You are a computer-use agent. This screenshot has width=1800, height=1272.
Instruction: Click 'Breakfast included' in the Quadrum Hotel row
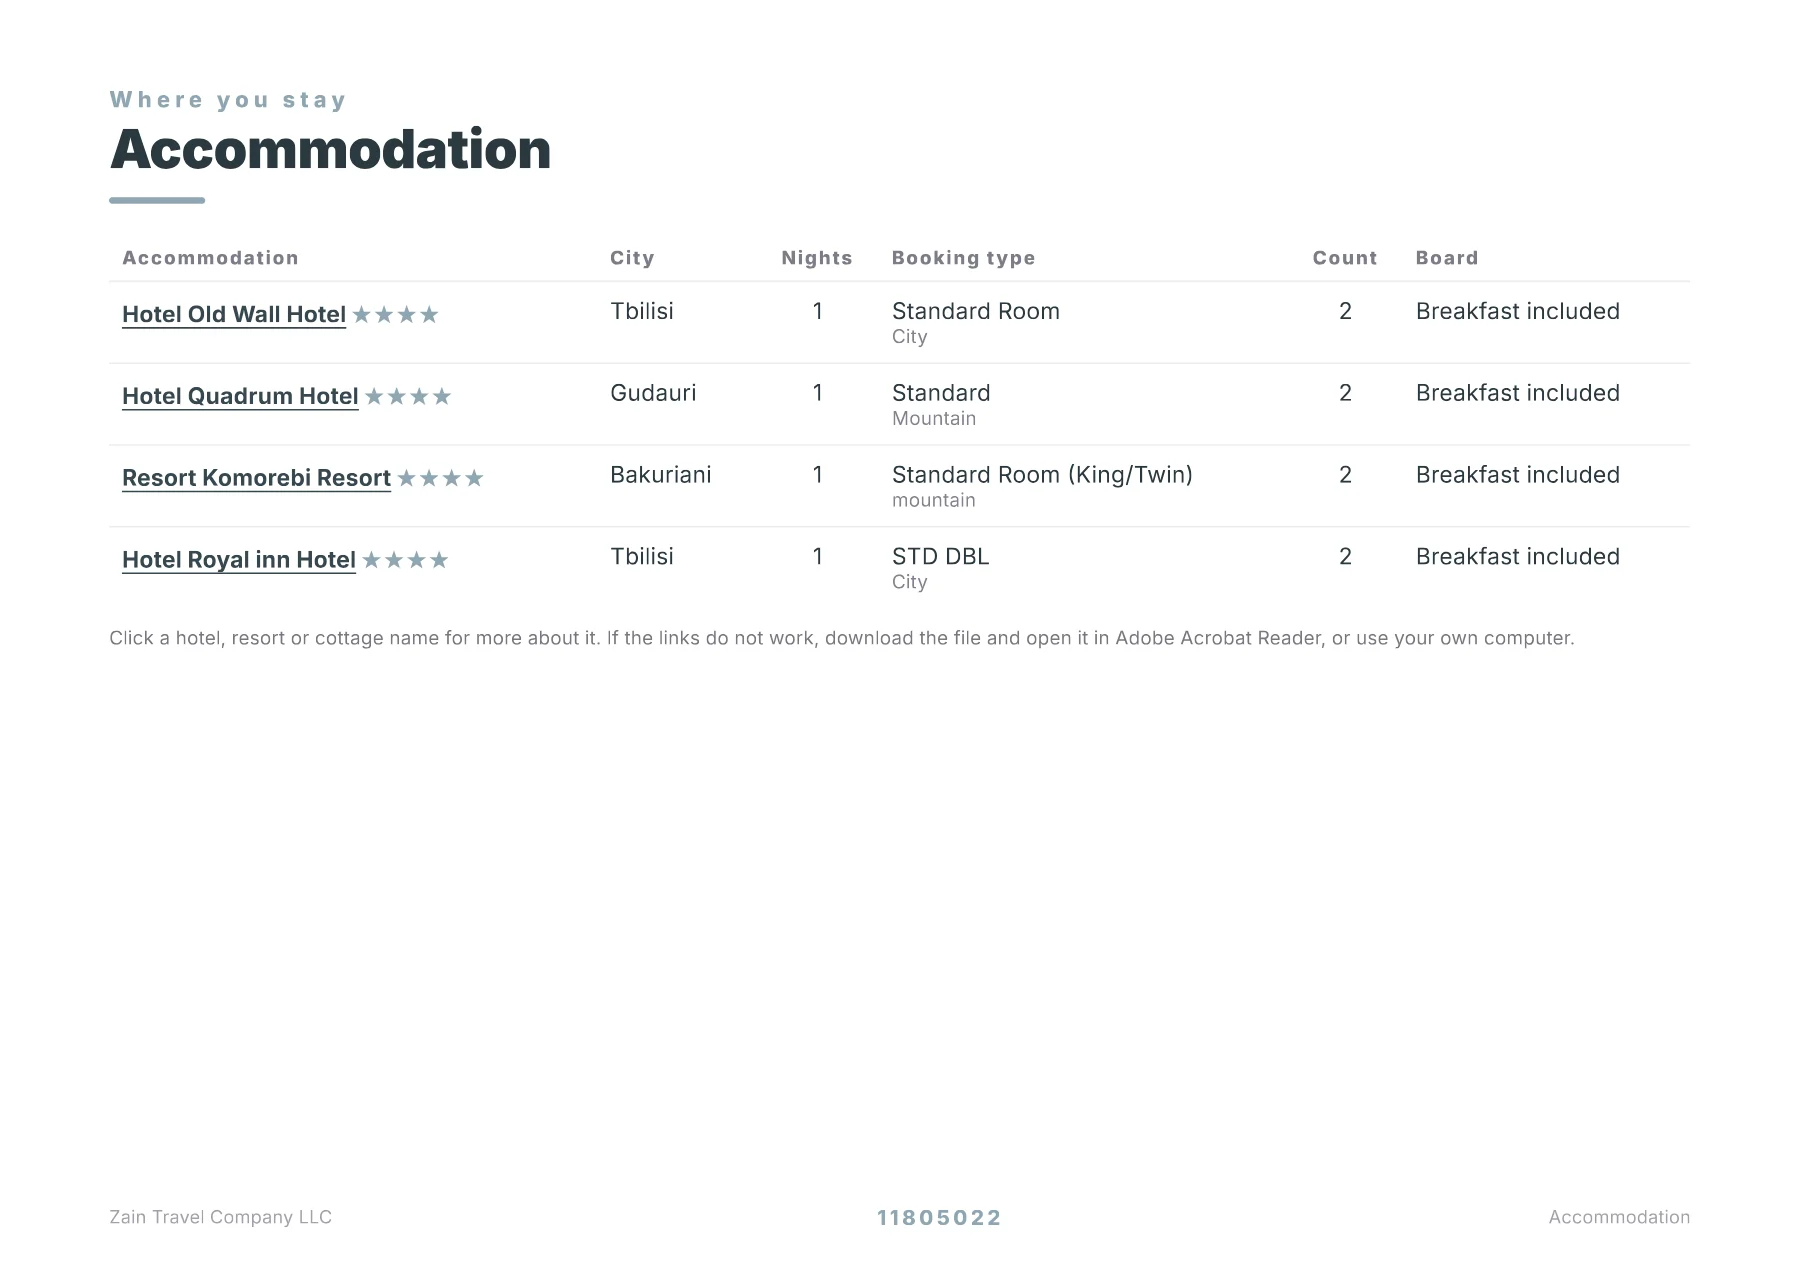click(x=1518, y=393)
